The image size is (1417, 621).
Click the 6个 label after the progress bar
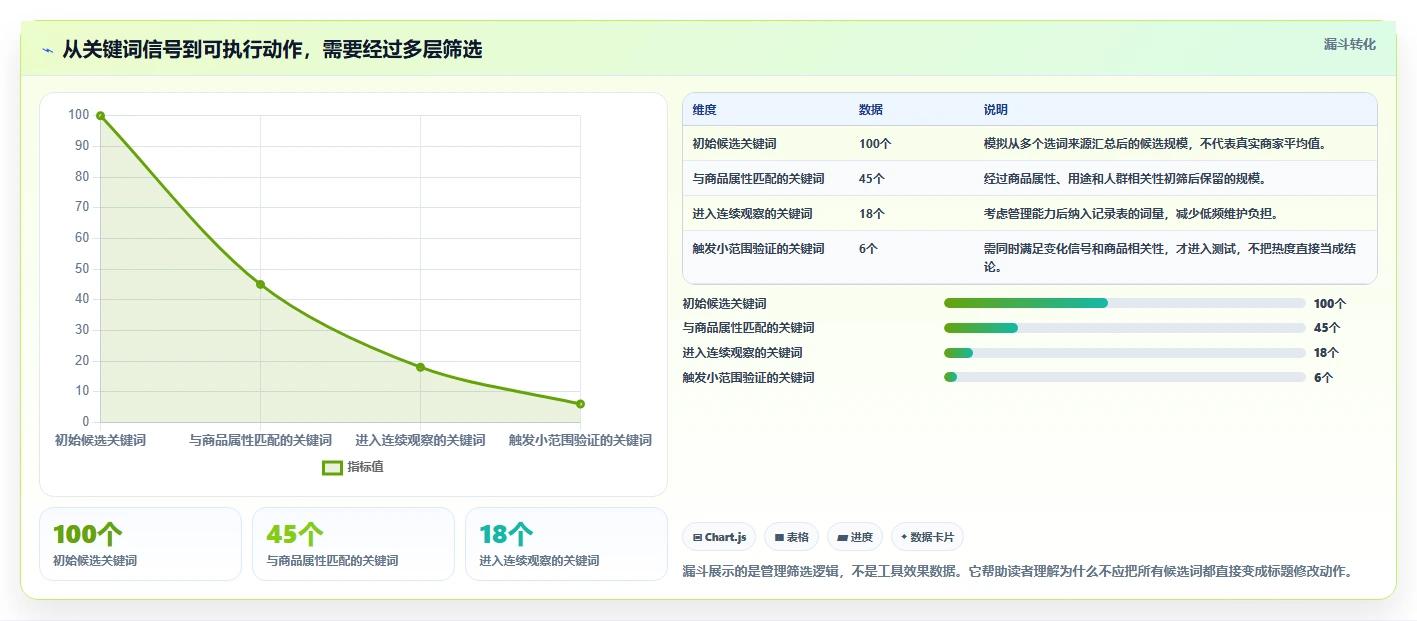(x=1323, y=378)
